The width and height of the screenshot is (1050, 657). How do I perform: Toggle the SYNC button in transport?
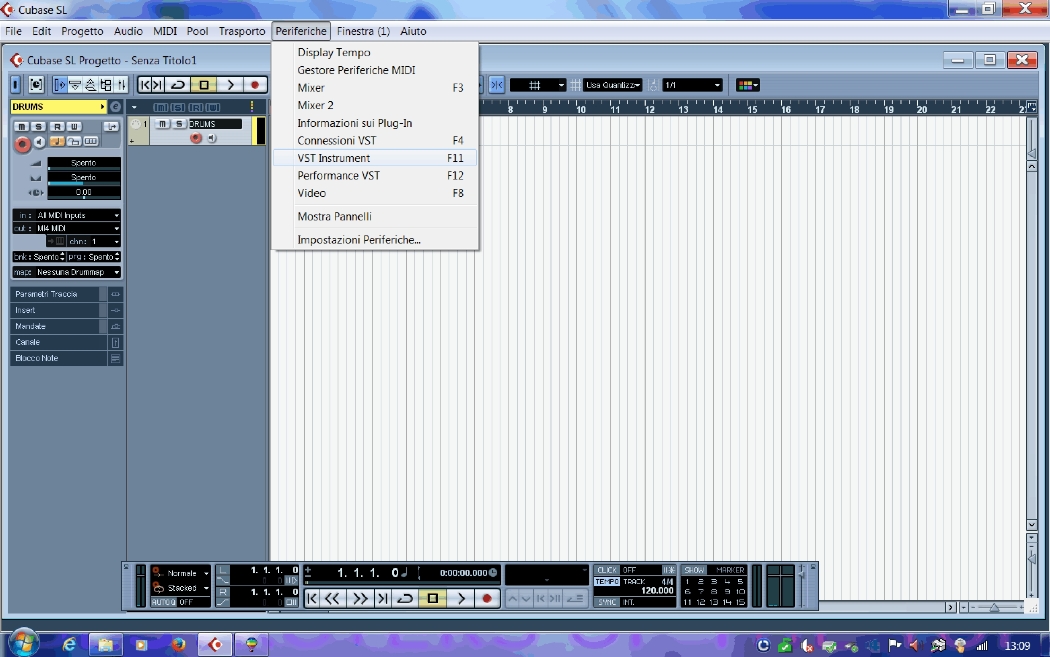[x=607, y=602]
